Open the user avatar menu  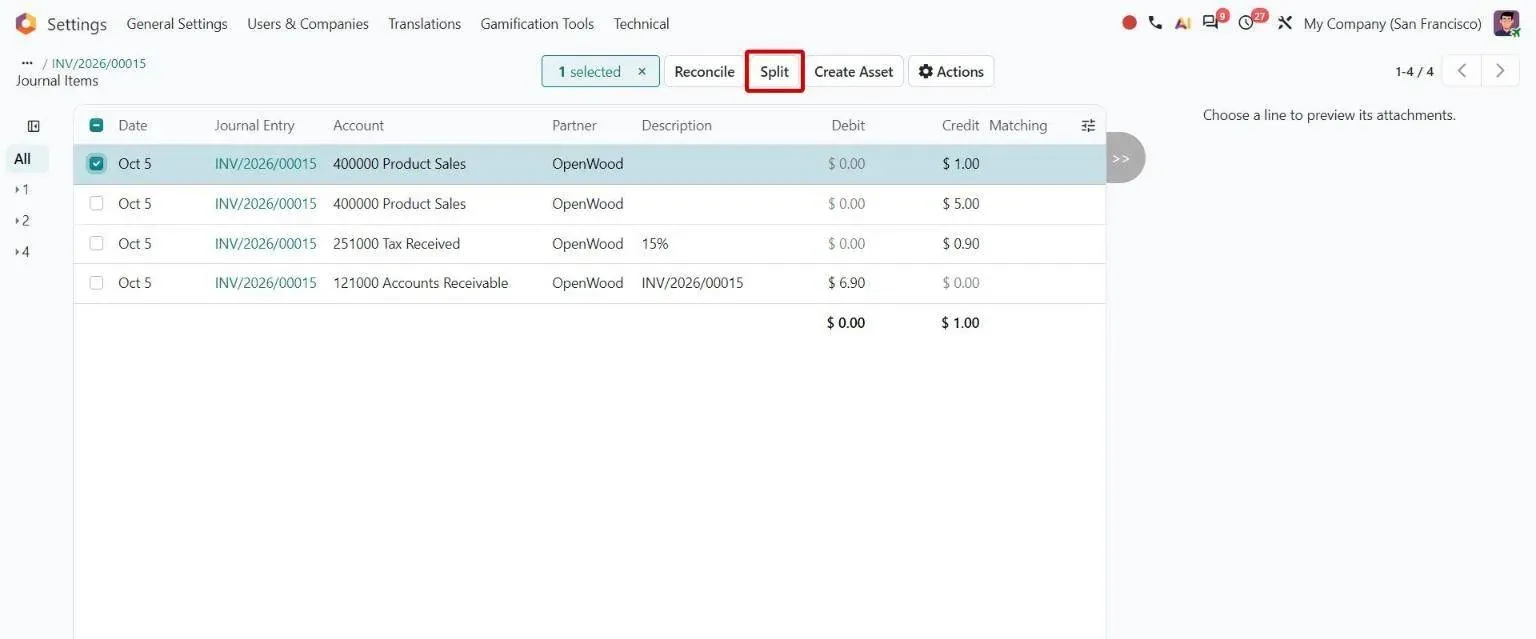(x=1506, y=23)
